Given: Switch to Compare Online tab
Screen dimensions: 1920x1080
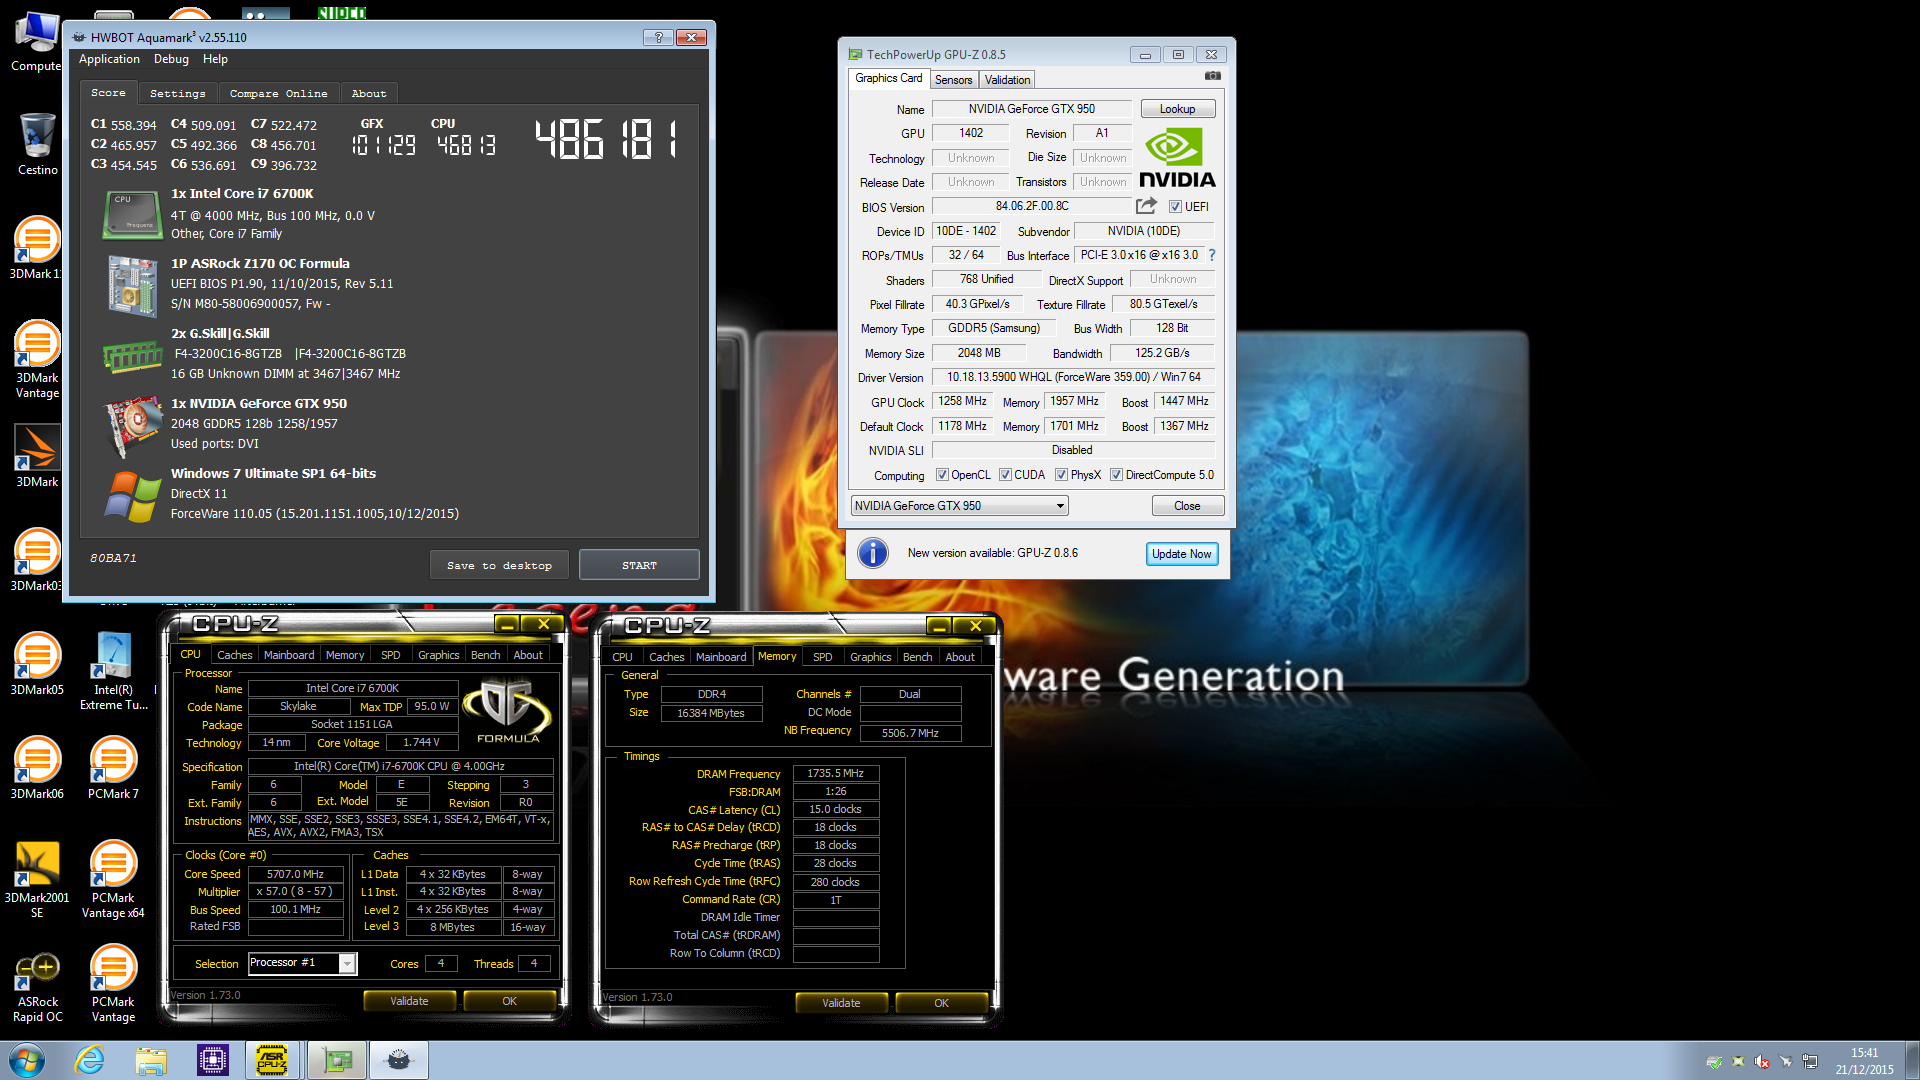Looking at the screenshot, I should (x=278, y=93).
